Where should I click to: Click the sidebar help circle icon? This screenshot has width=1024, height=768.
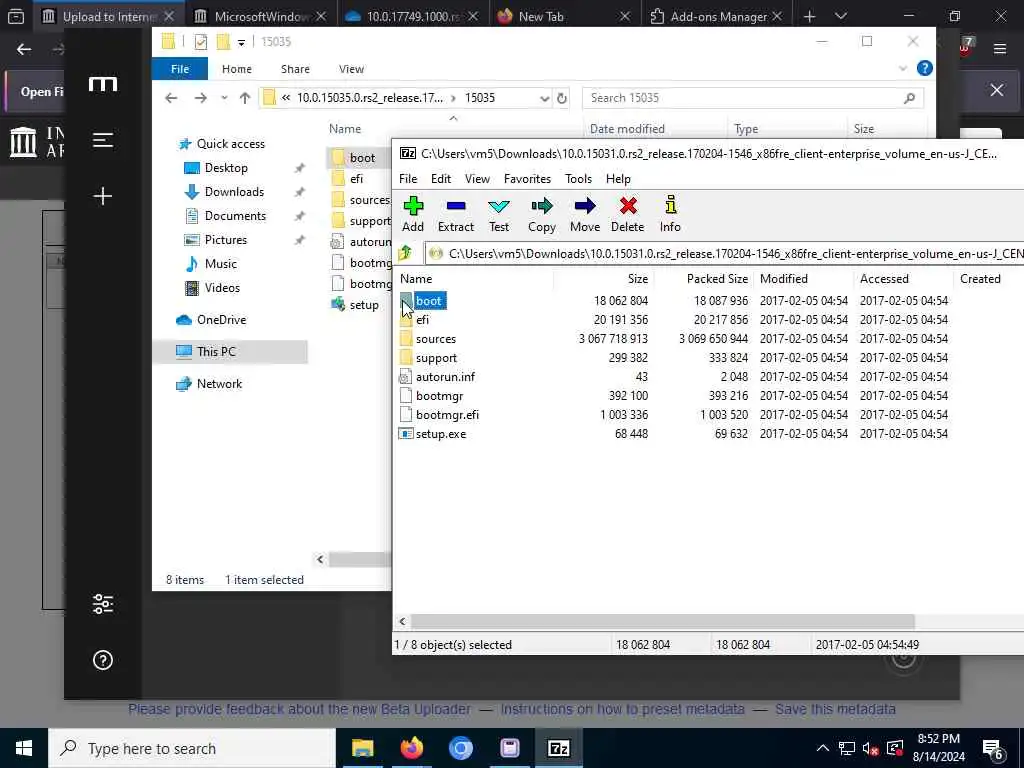(x=103, y=660)
